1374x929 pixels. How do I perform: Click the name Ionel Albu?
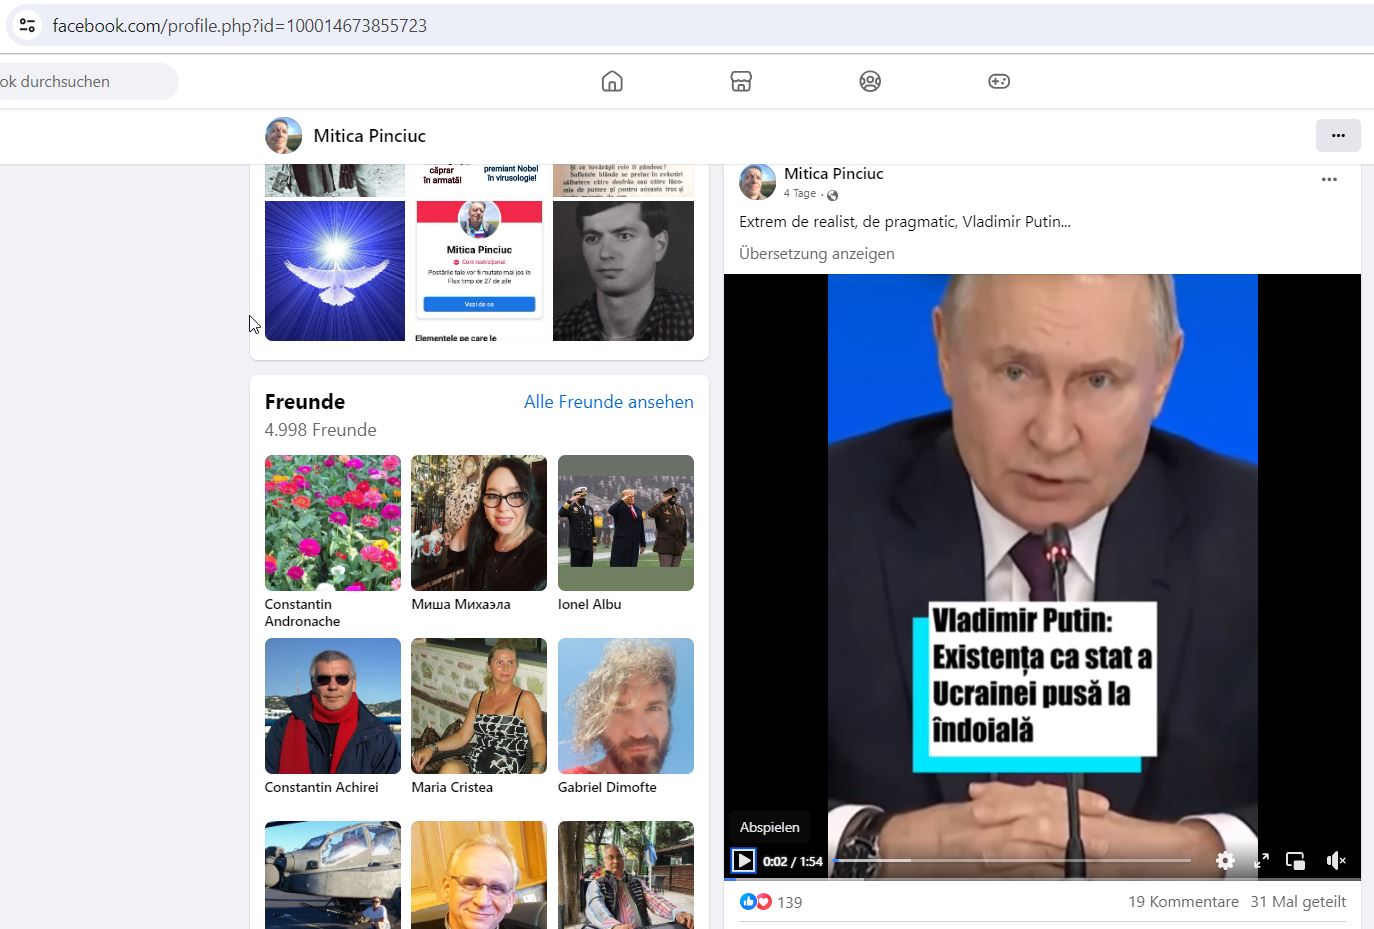(x=589, y=604)
